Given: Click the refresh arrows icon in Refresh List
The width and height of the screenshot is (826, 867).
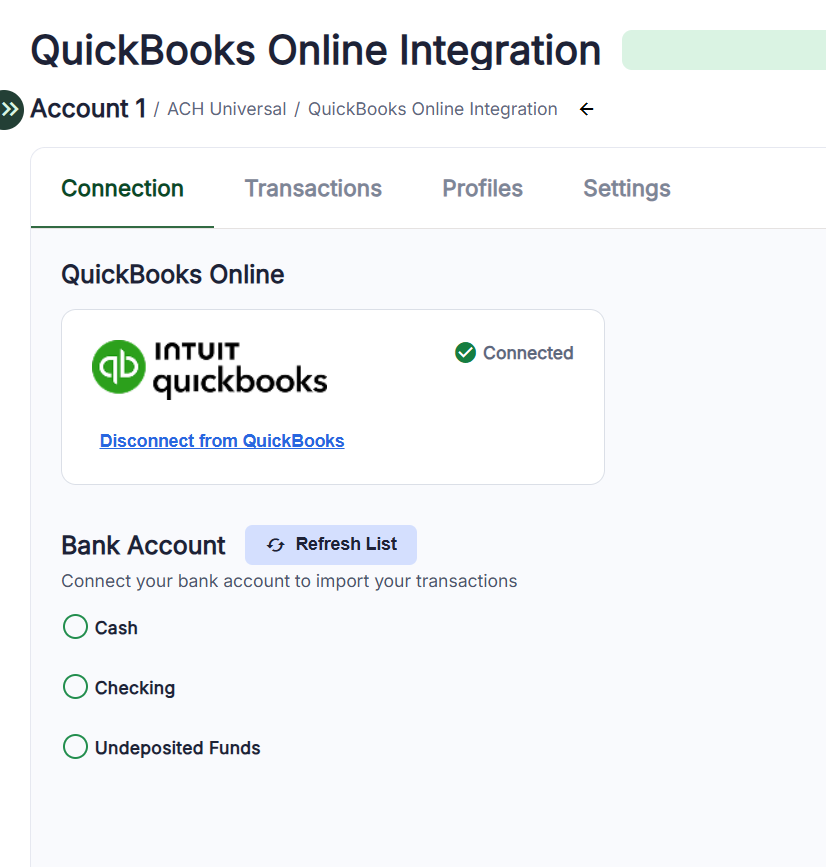Looking at the screenshot, I should coord(275,545).
